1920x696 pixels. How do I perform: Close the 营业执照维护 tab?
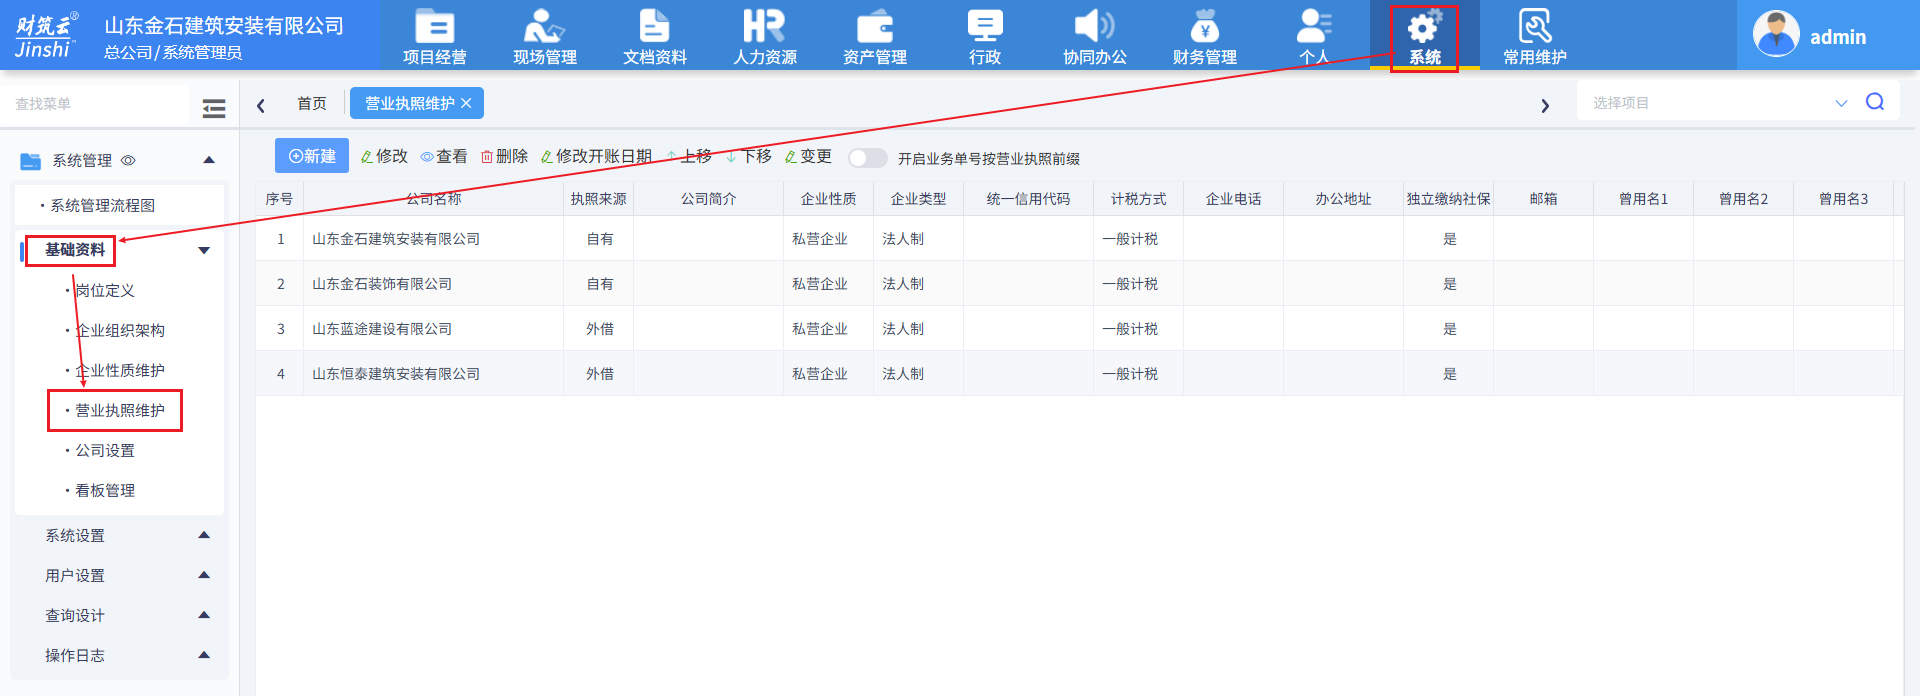(466, 103)
